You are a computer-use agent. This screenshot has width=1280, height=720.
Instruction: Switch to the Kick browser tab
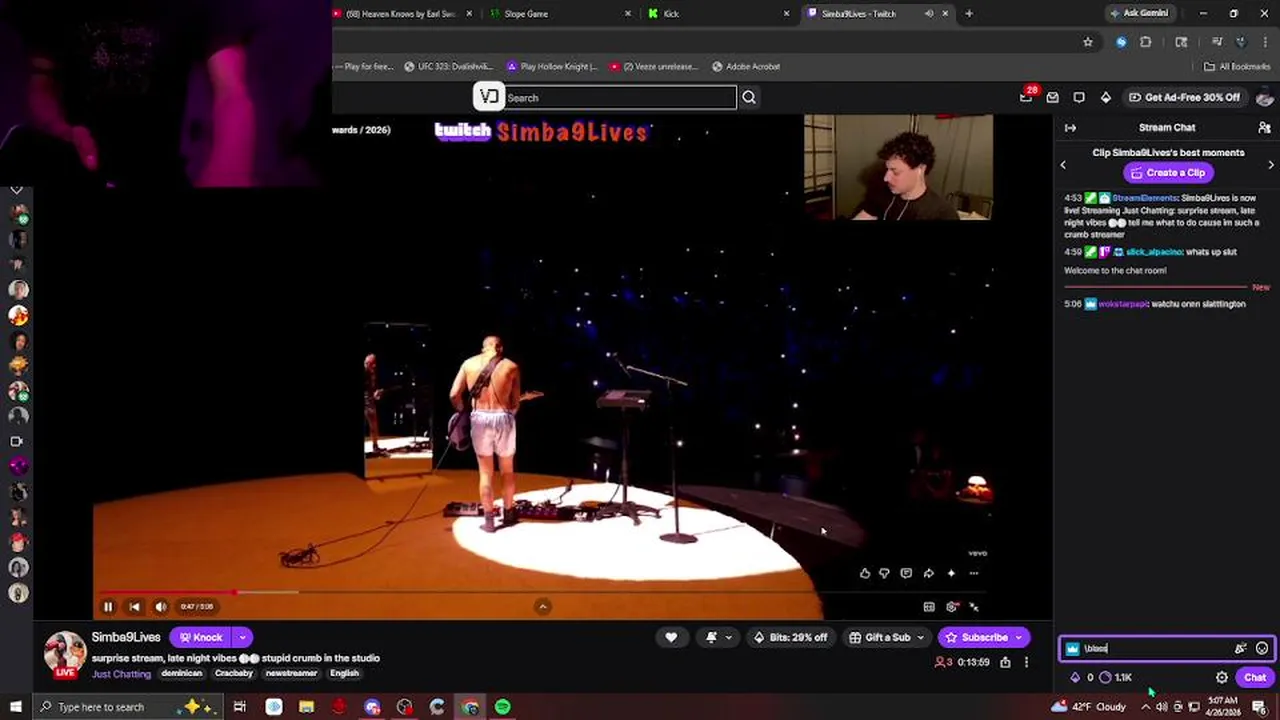coord(719,14)
